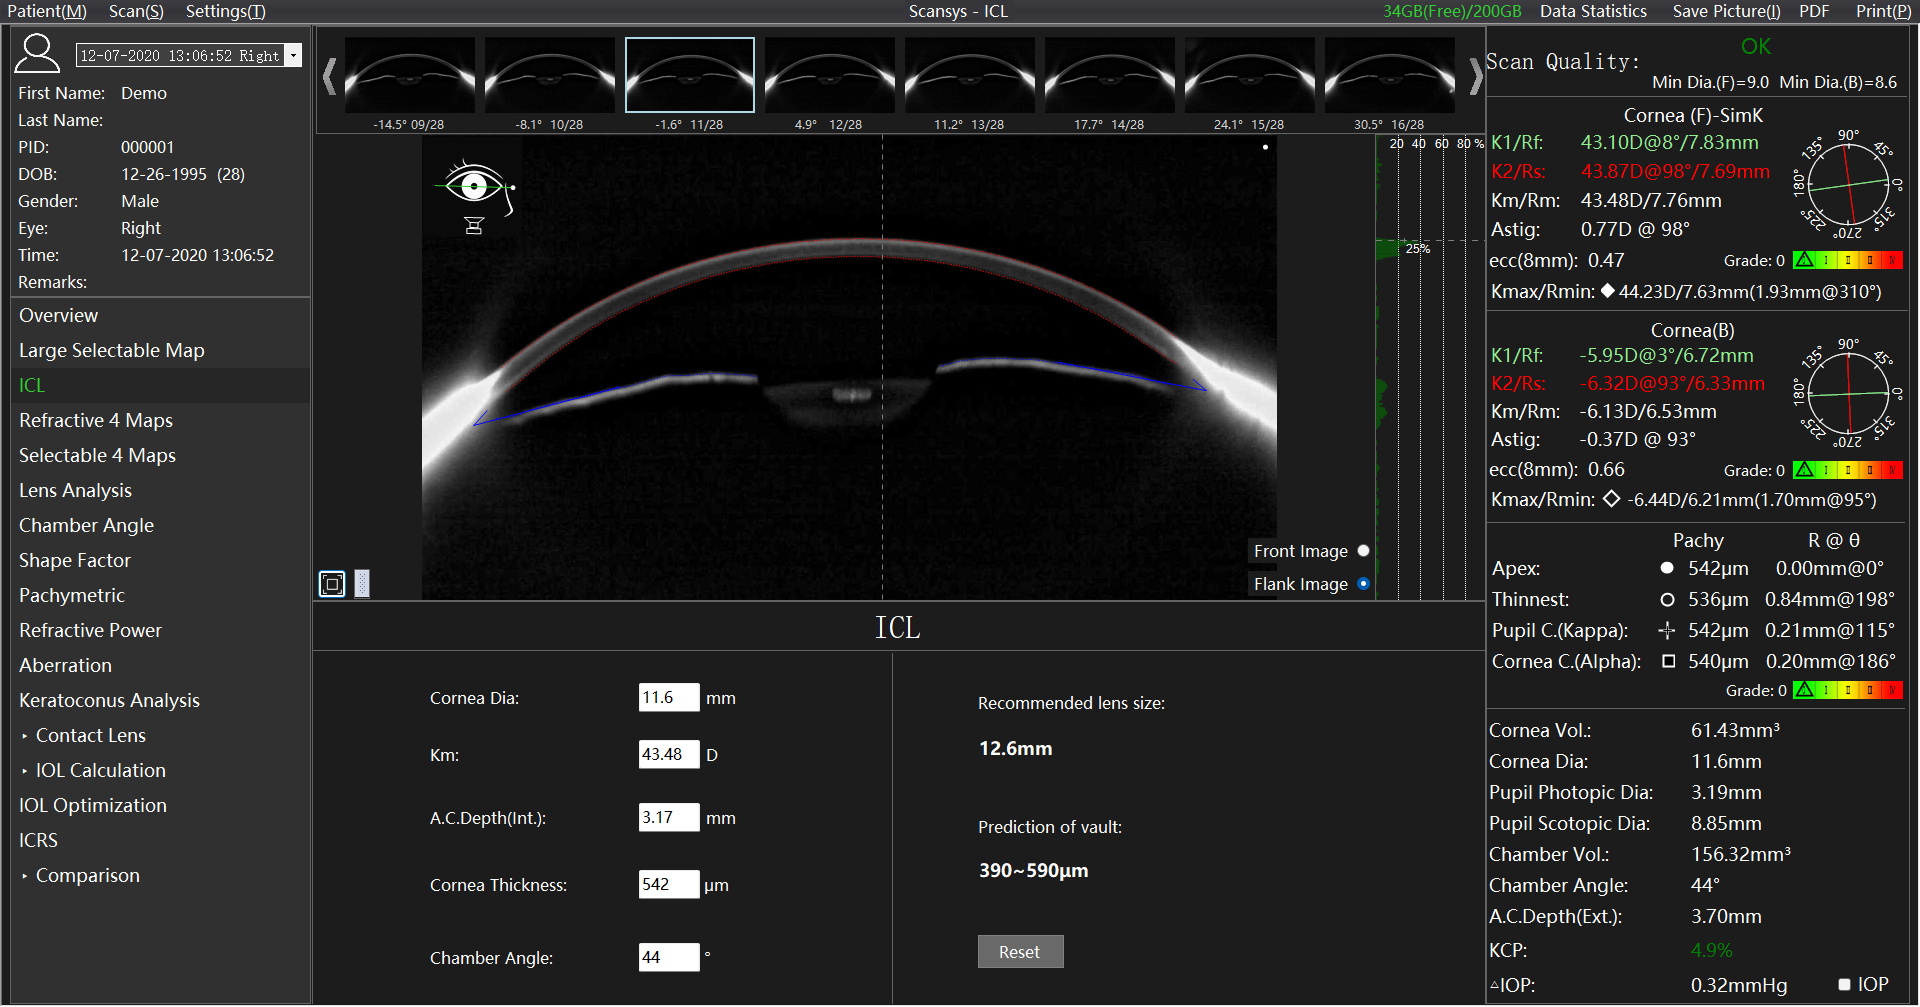Viewport: 1920px width, 1007px height.
Task: Open the exam date dropdown
Action: pos(294,56)
